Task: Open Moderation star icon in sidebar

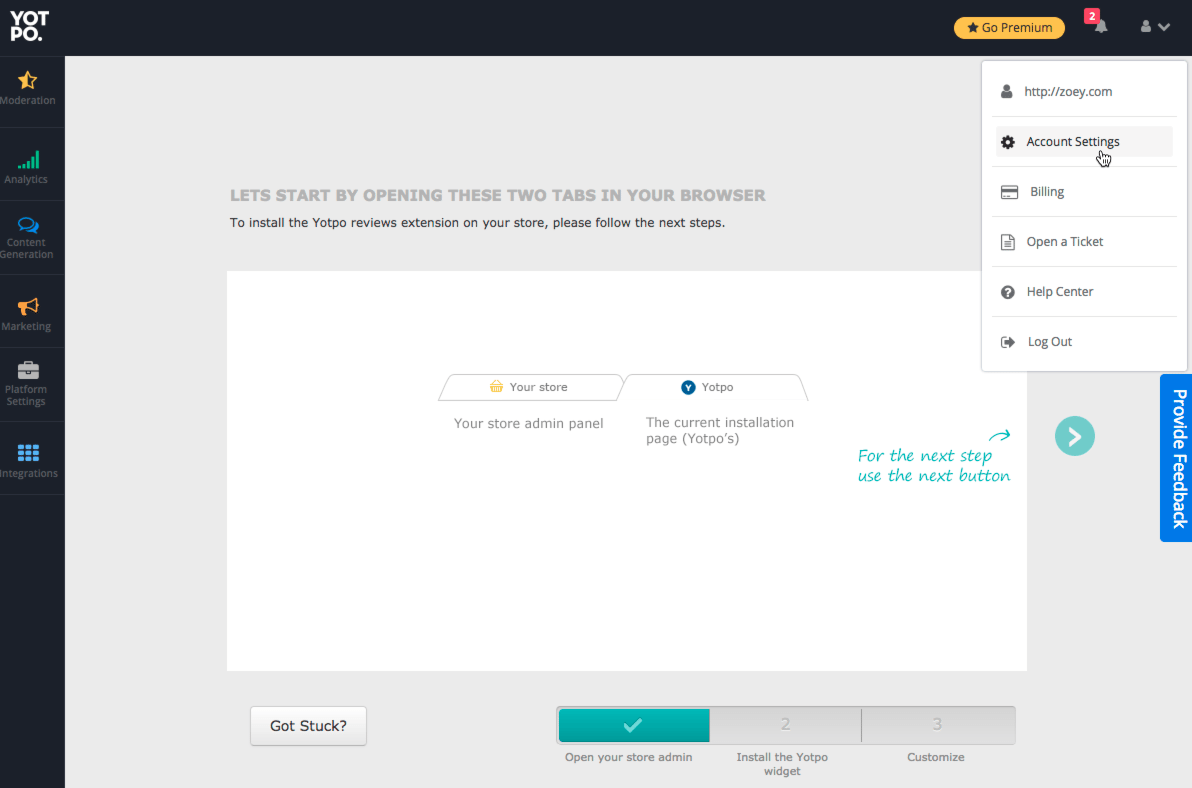Action: (28, 80)
